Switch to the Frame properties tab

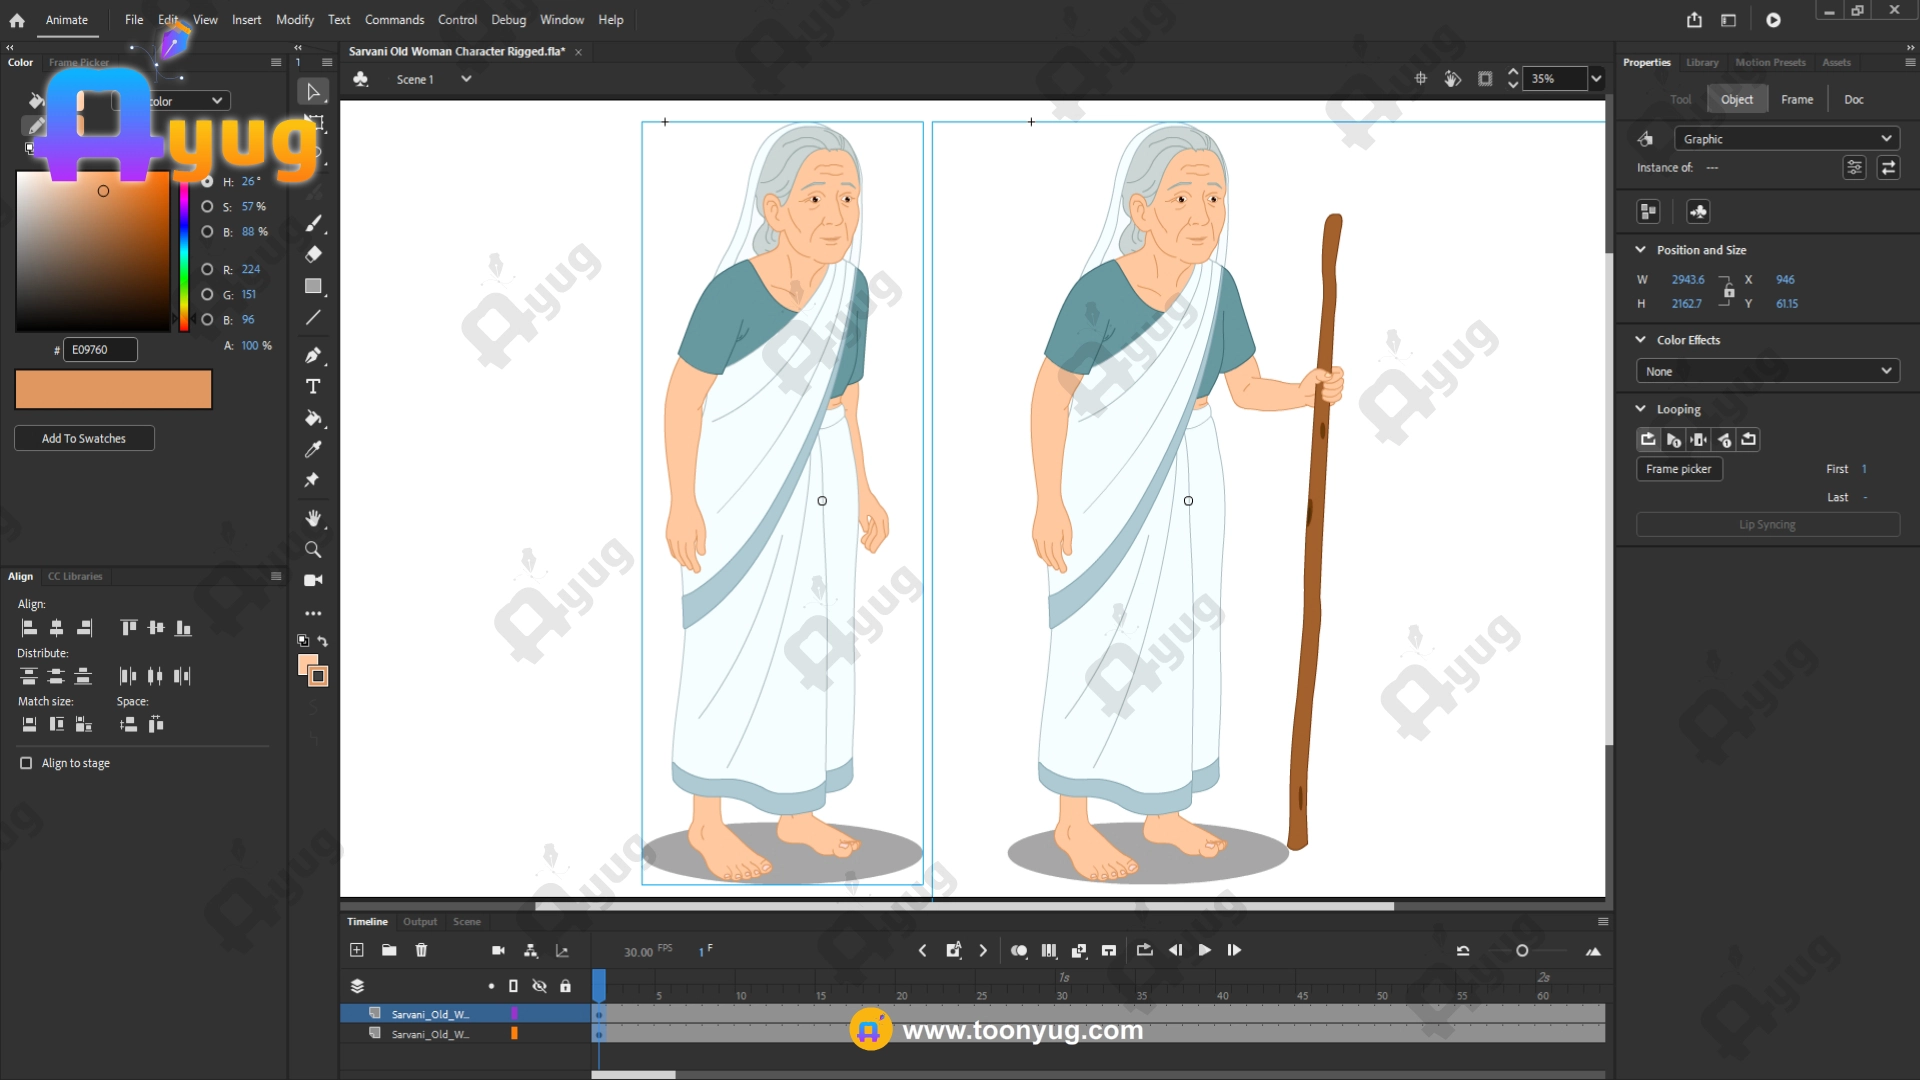coord(1796,99)
